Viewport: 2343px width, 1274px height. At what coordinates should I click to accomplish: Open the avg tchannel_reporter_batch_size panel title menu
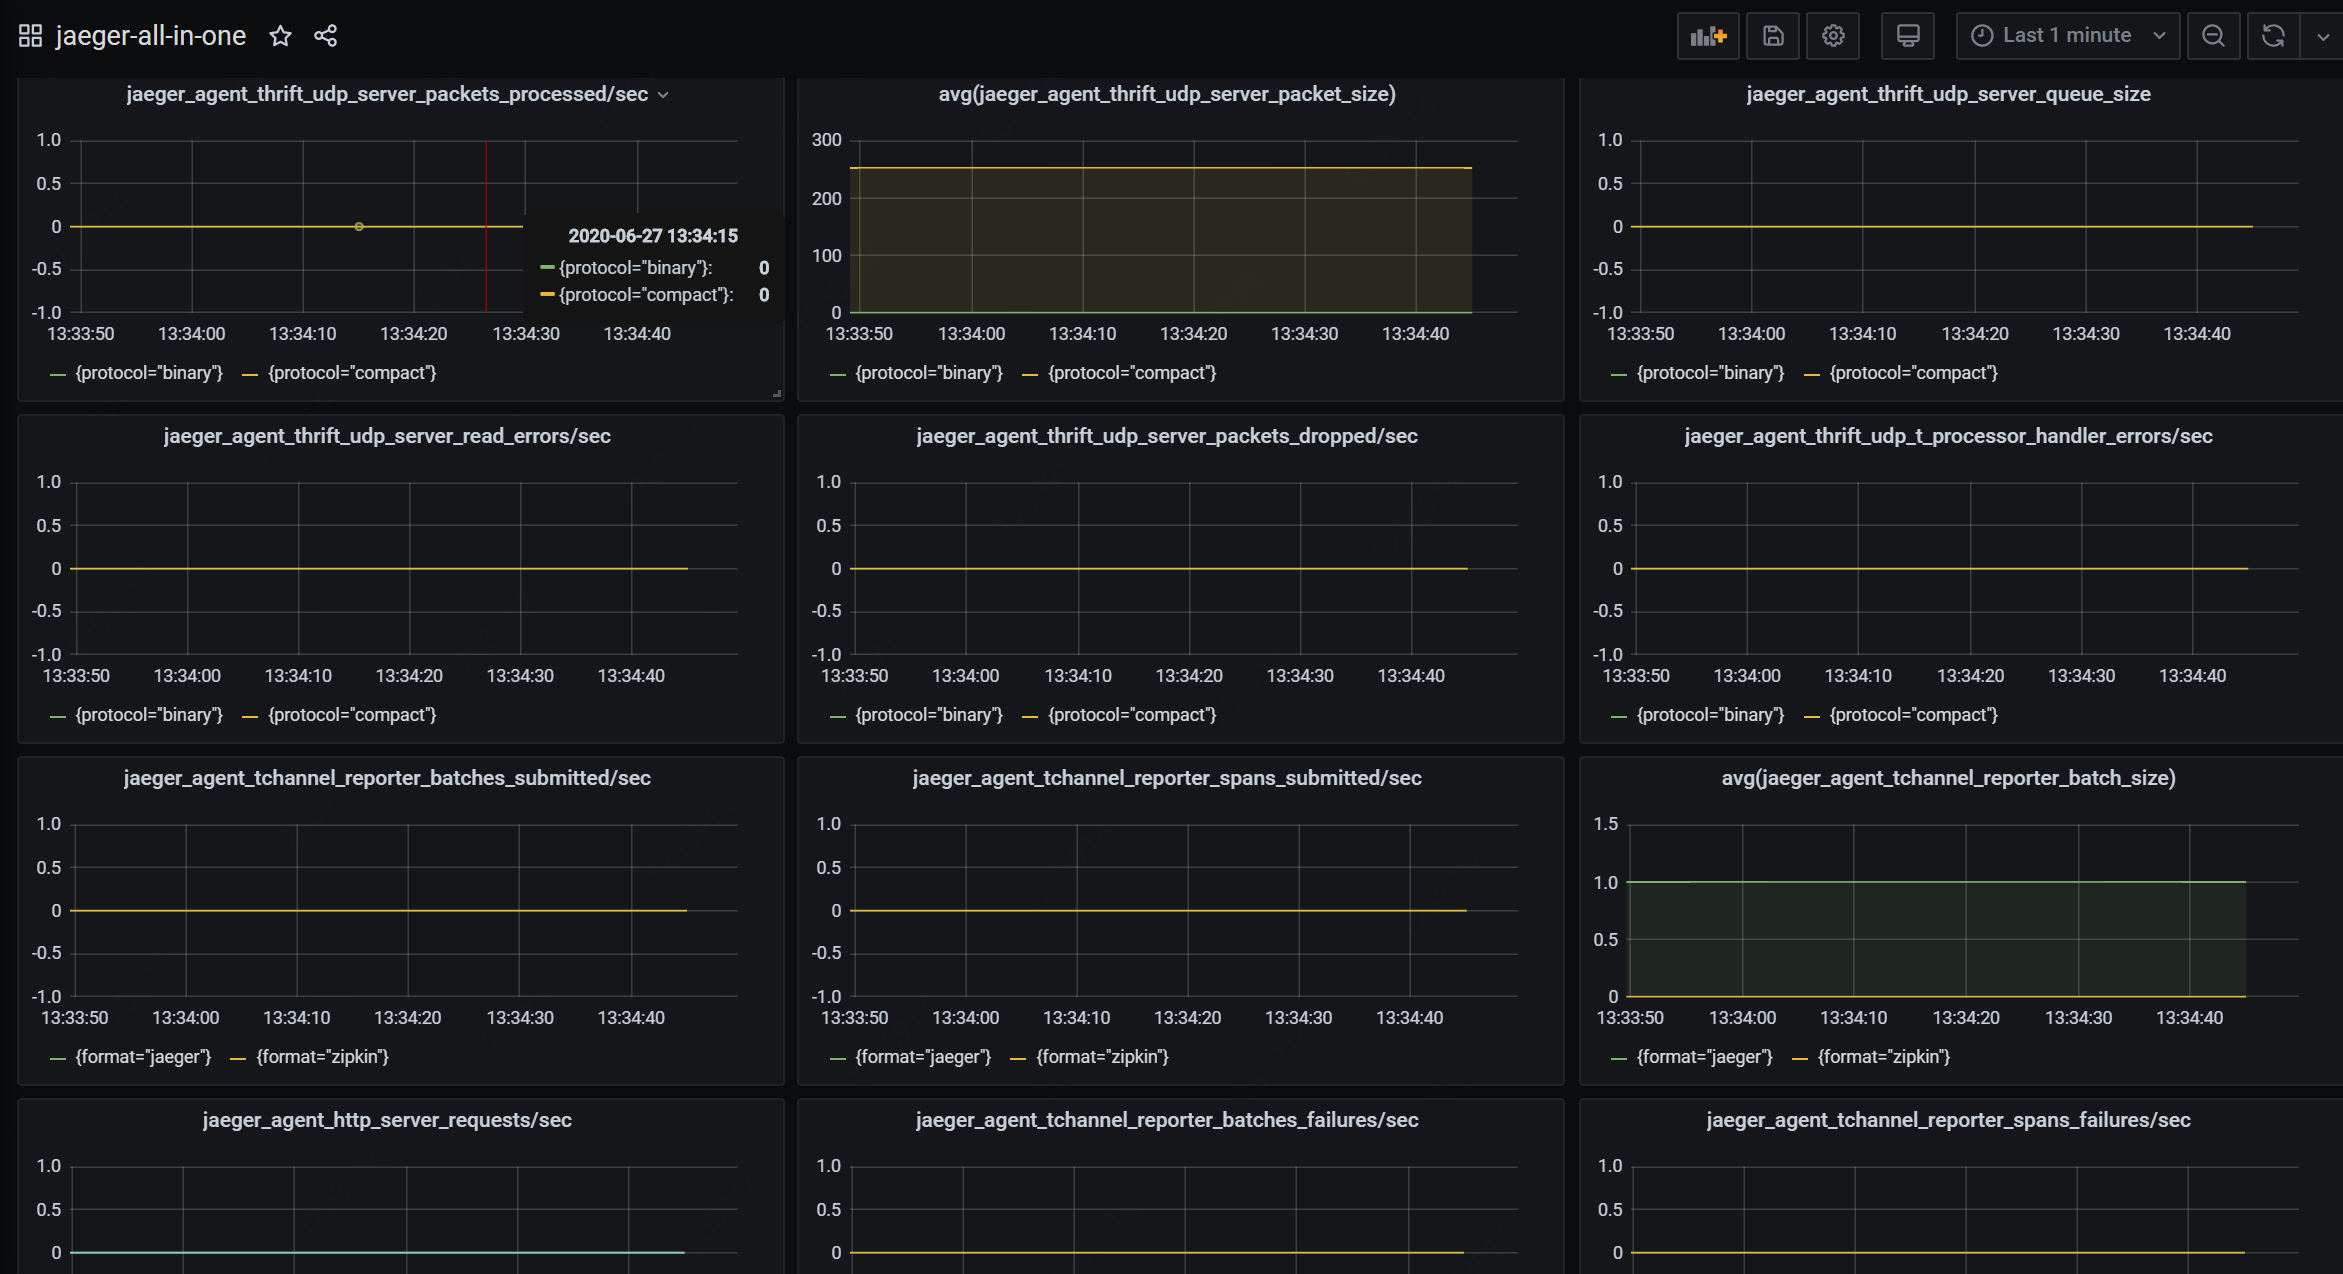coord(1947,778)
